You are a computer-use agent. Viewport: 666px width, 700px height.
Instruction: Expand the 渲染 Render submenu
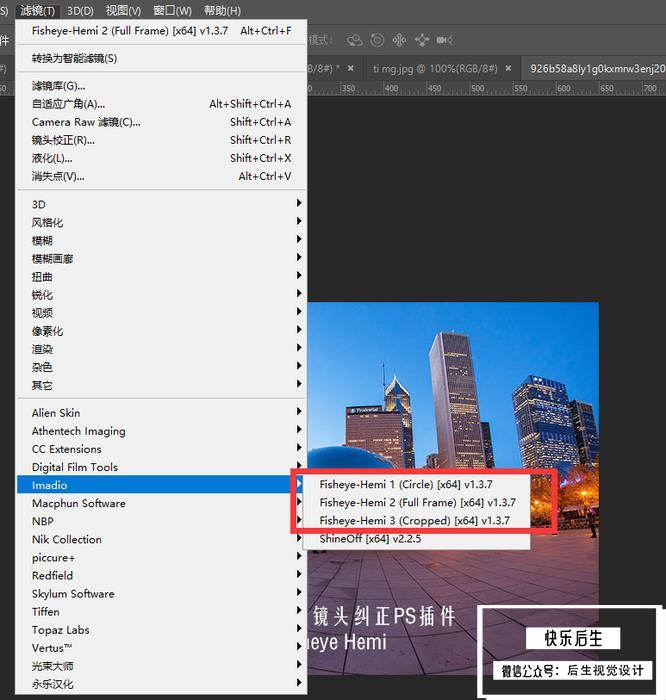click(161, 349)
